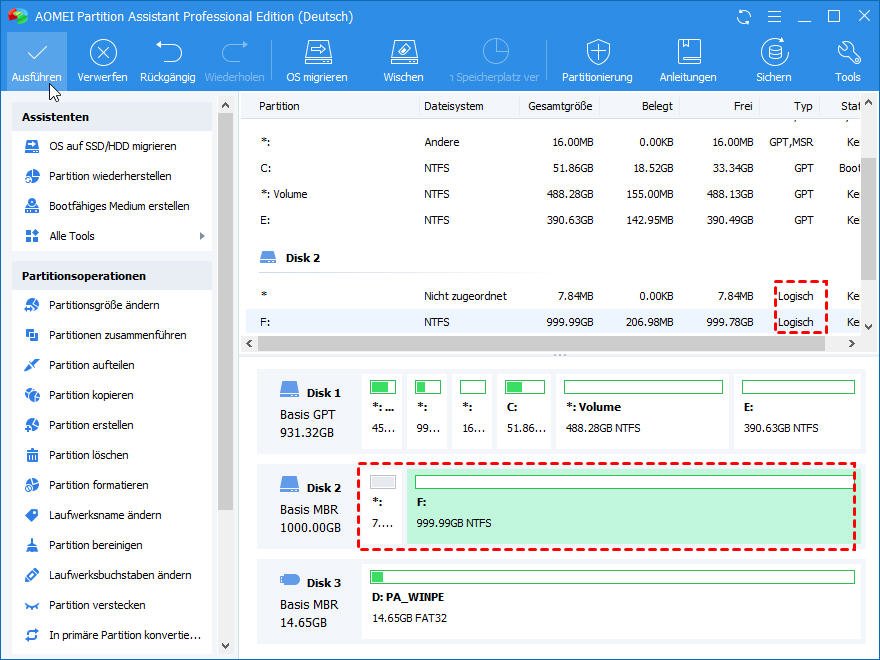880x660 pixels.
Task: Click partition list scroll-right arrow
Action: 852,343
